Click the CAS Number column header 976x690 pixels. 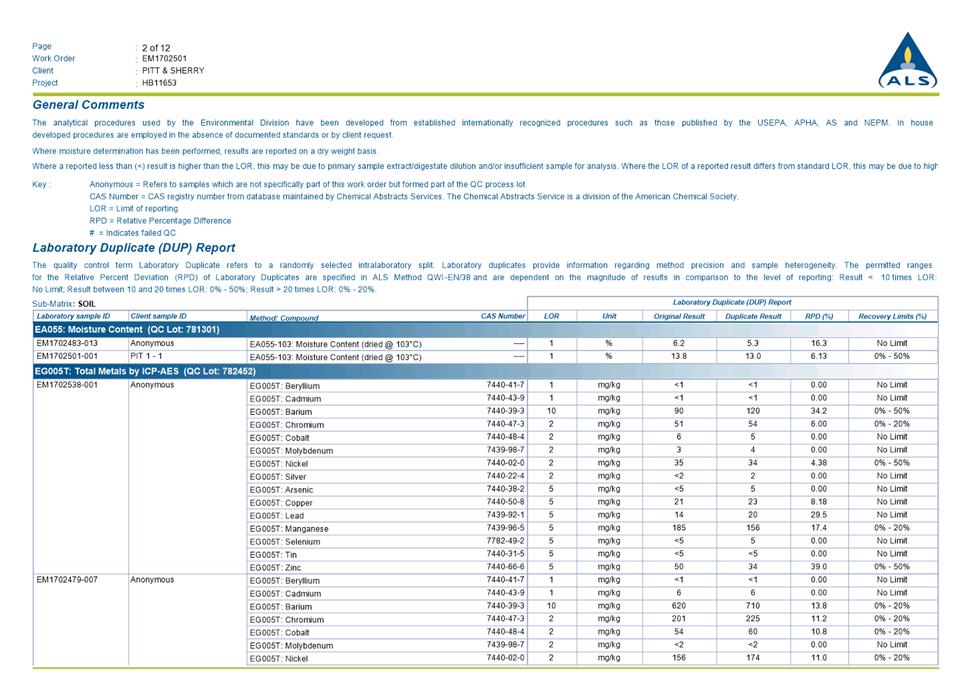click(503, 316)
